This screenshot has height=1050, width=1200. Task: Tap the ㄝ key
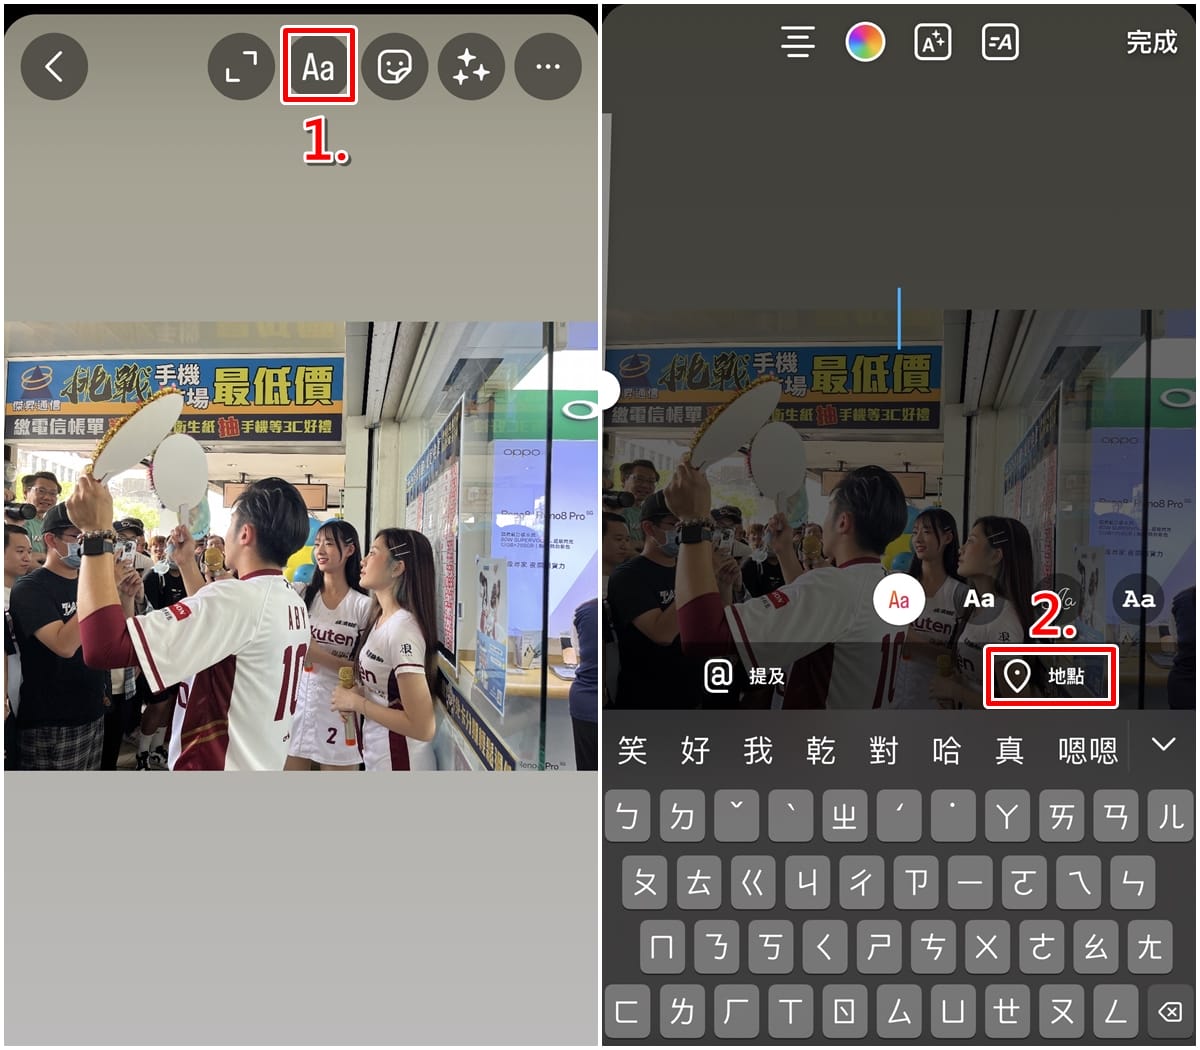coord(1007,1012)
